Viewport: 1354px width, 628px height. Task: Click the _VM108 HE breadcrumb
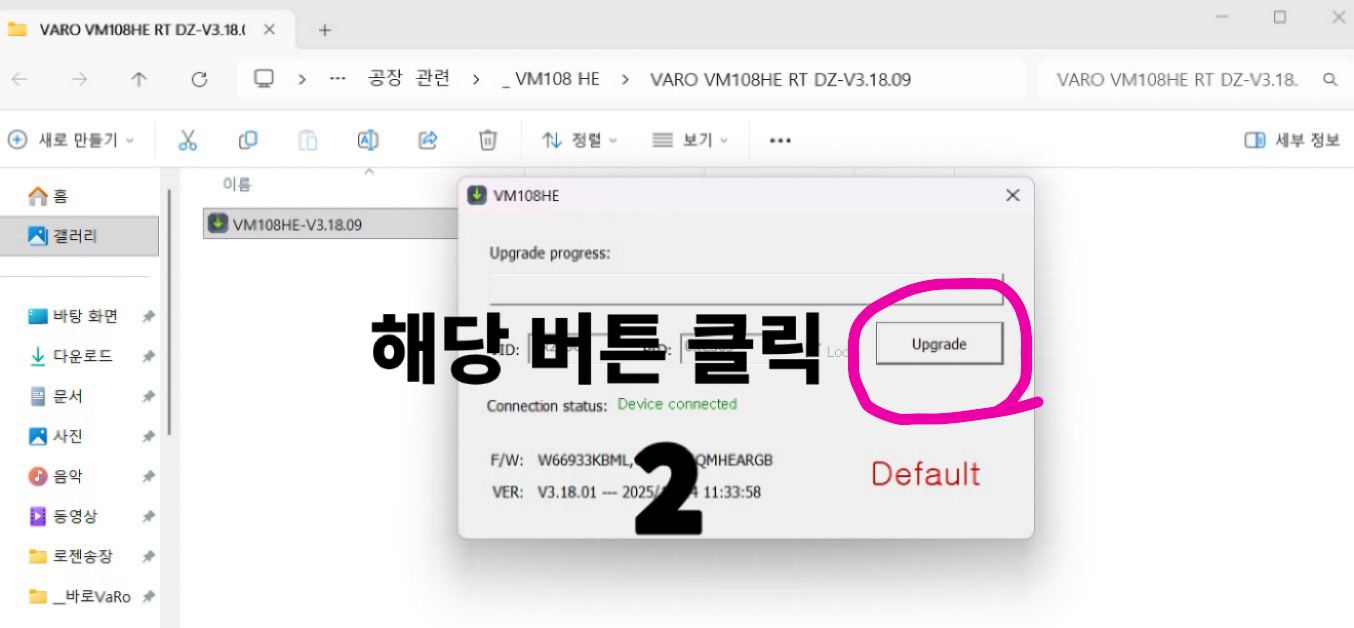coord(550,78)
